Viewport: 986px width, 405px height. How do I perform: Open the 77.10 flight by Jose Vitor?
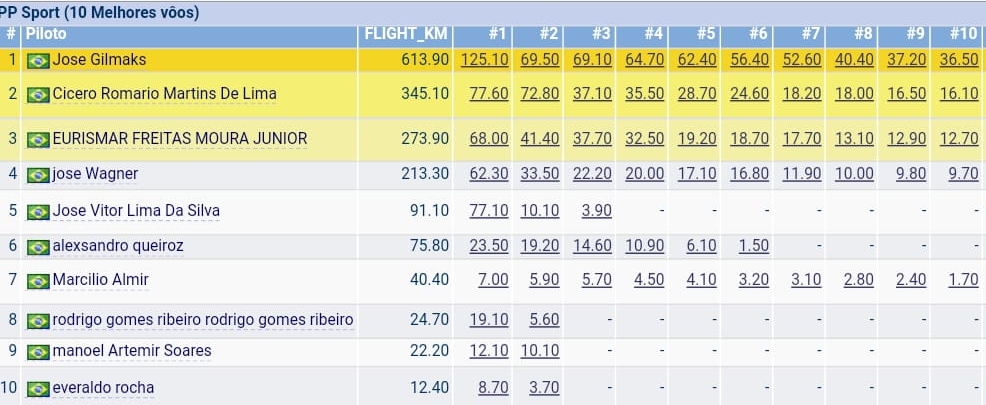point(489,210)
